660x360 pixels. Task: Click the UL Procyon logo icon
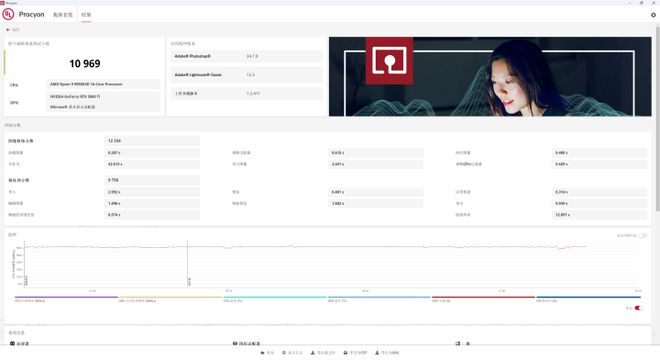coord(8,14)
